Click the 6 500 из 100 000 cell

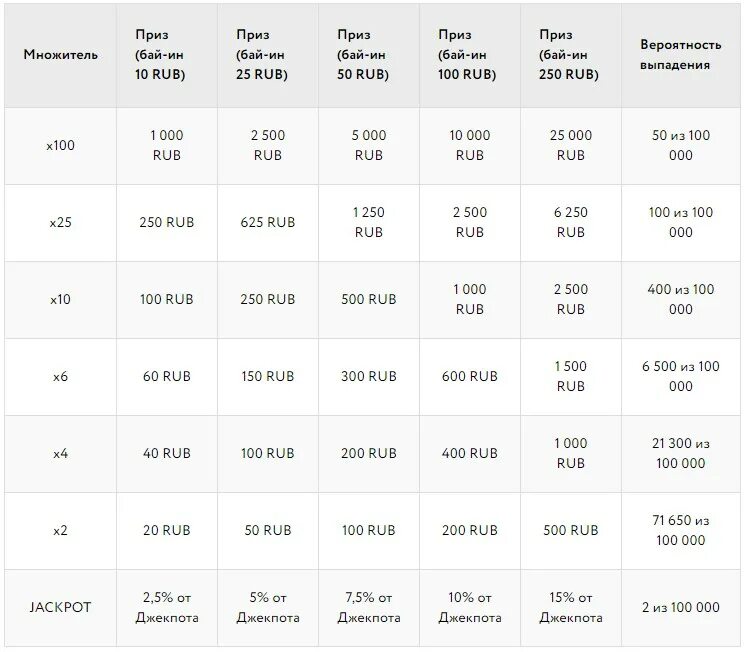(x=681, y=376)
